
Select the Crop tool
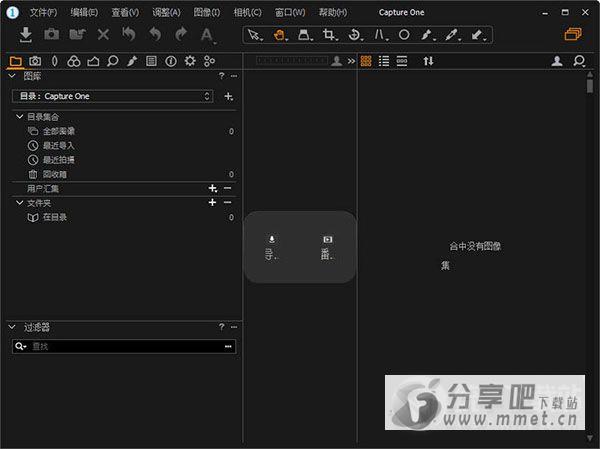(x=329, y=35)
